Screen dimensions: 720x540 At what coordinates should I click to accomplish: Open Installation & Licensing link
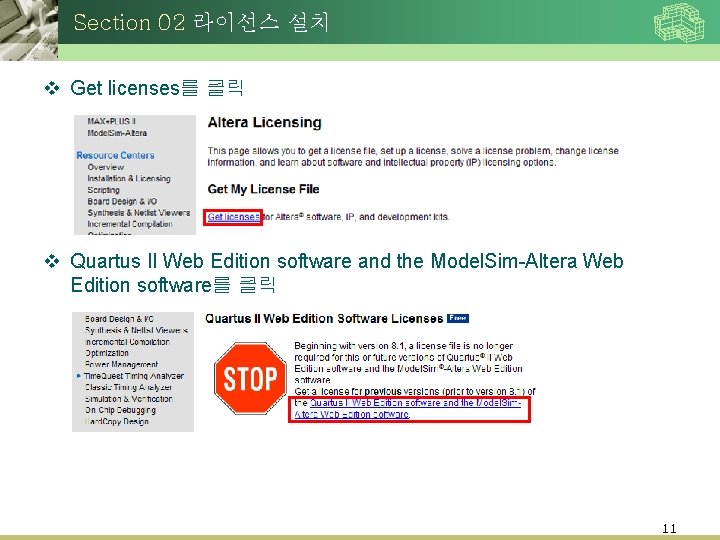129,179
